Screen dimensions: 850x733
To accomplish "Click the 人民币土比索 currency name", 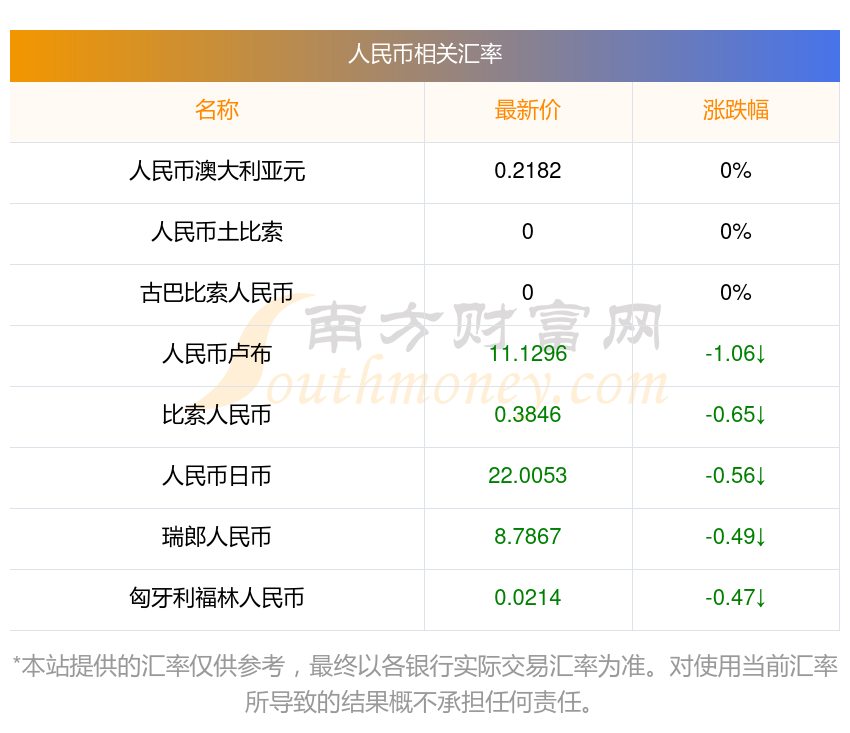I will [217, 232].
